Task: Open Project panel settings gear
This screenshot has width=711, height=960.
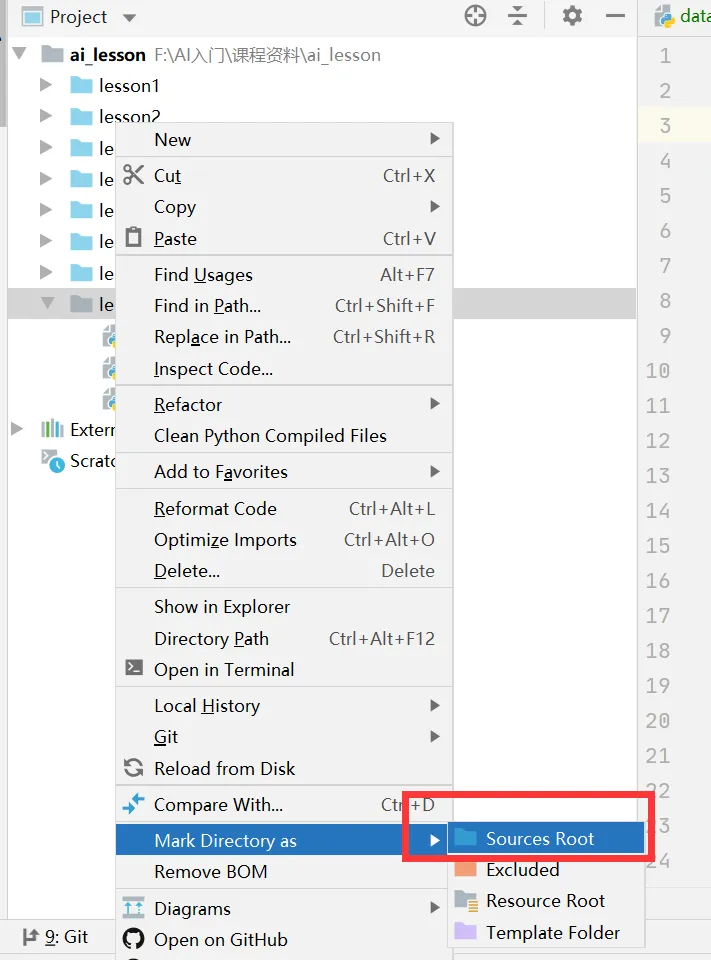Action: tap(572, 16)
